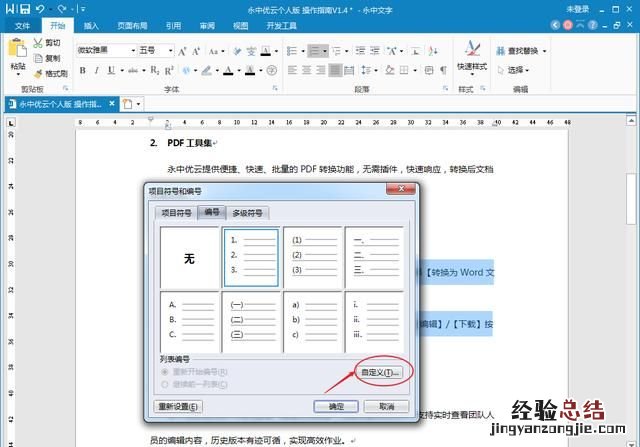This screenshot has height=447, width=640.
Task: Expand the font color dropdown arrow
Action: [x=239, y=71]
